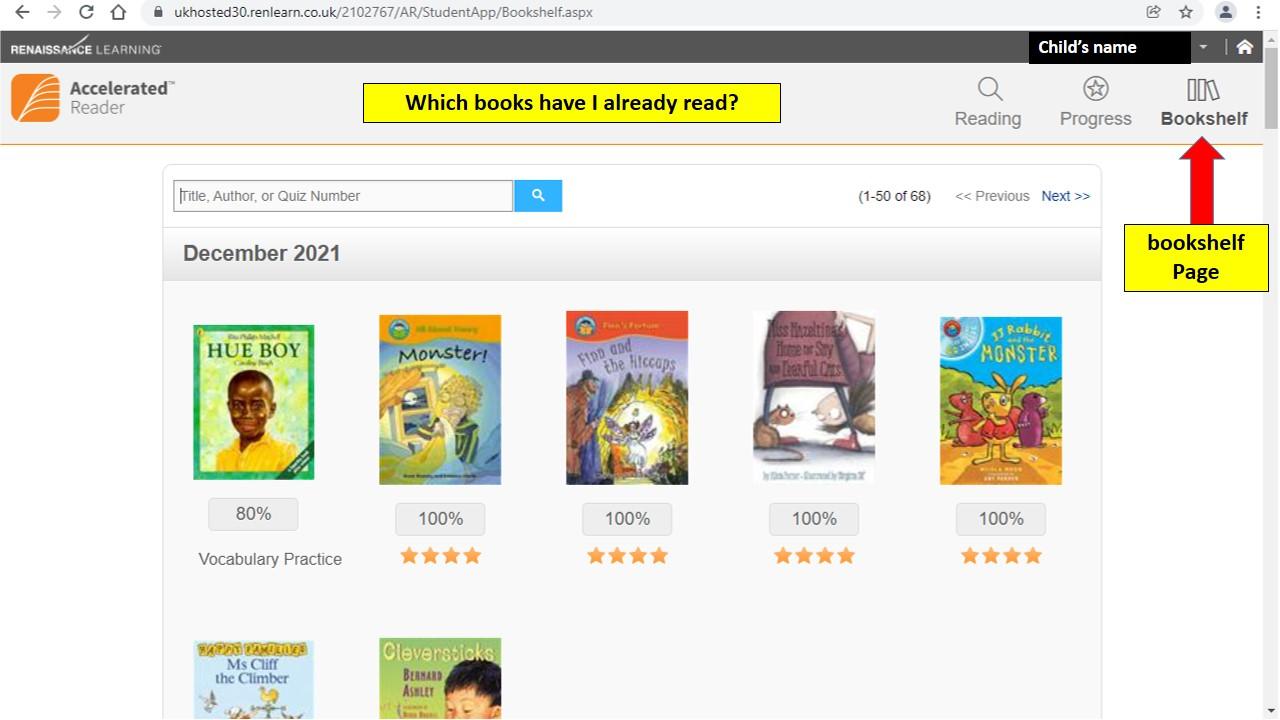Click the site padlock icon in address bar
The width and height of the screenshot is (1280, 720).
pos(158,13)
